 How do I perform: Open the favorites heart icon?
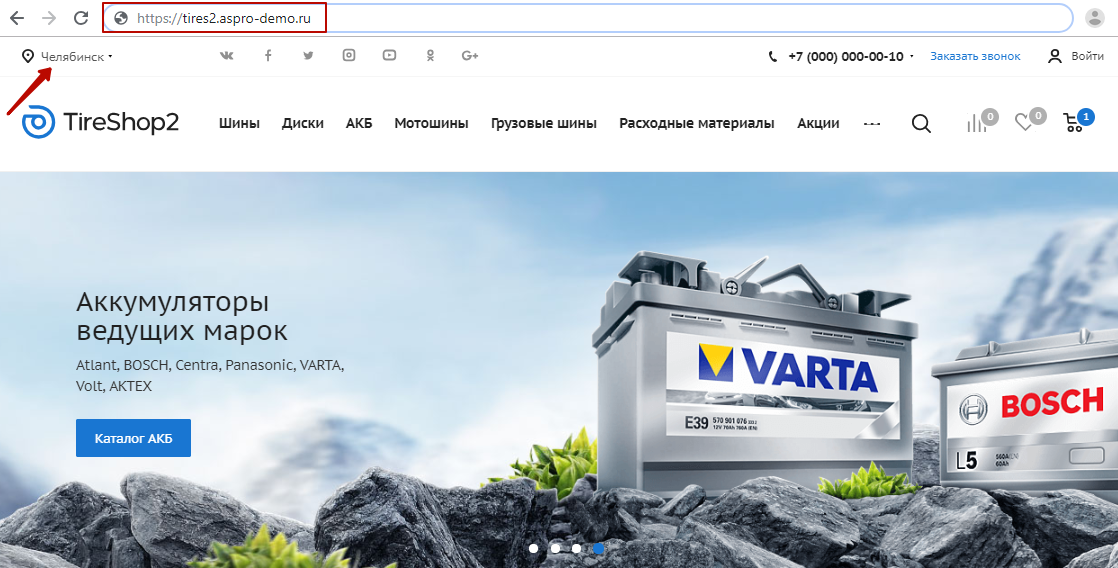tap(1025, 123)
